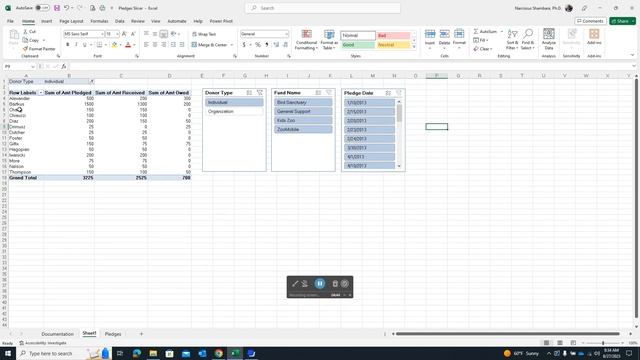Clear filter on Pledge Date slicer
The height and width of the screenshot is (360, 640).
tap(399, 93)
